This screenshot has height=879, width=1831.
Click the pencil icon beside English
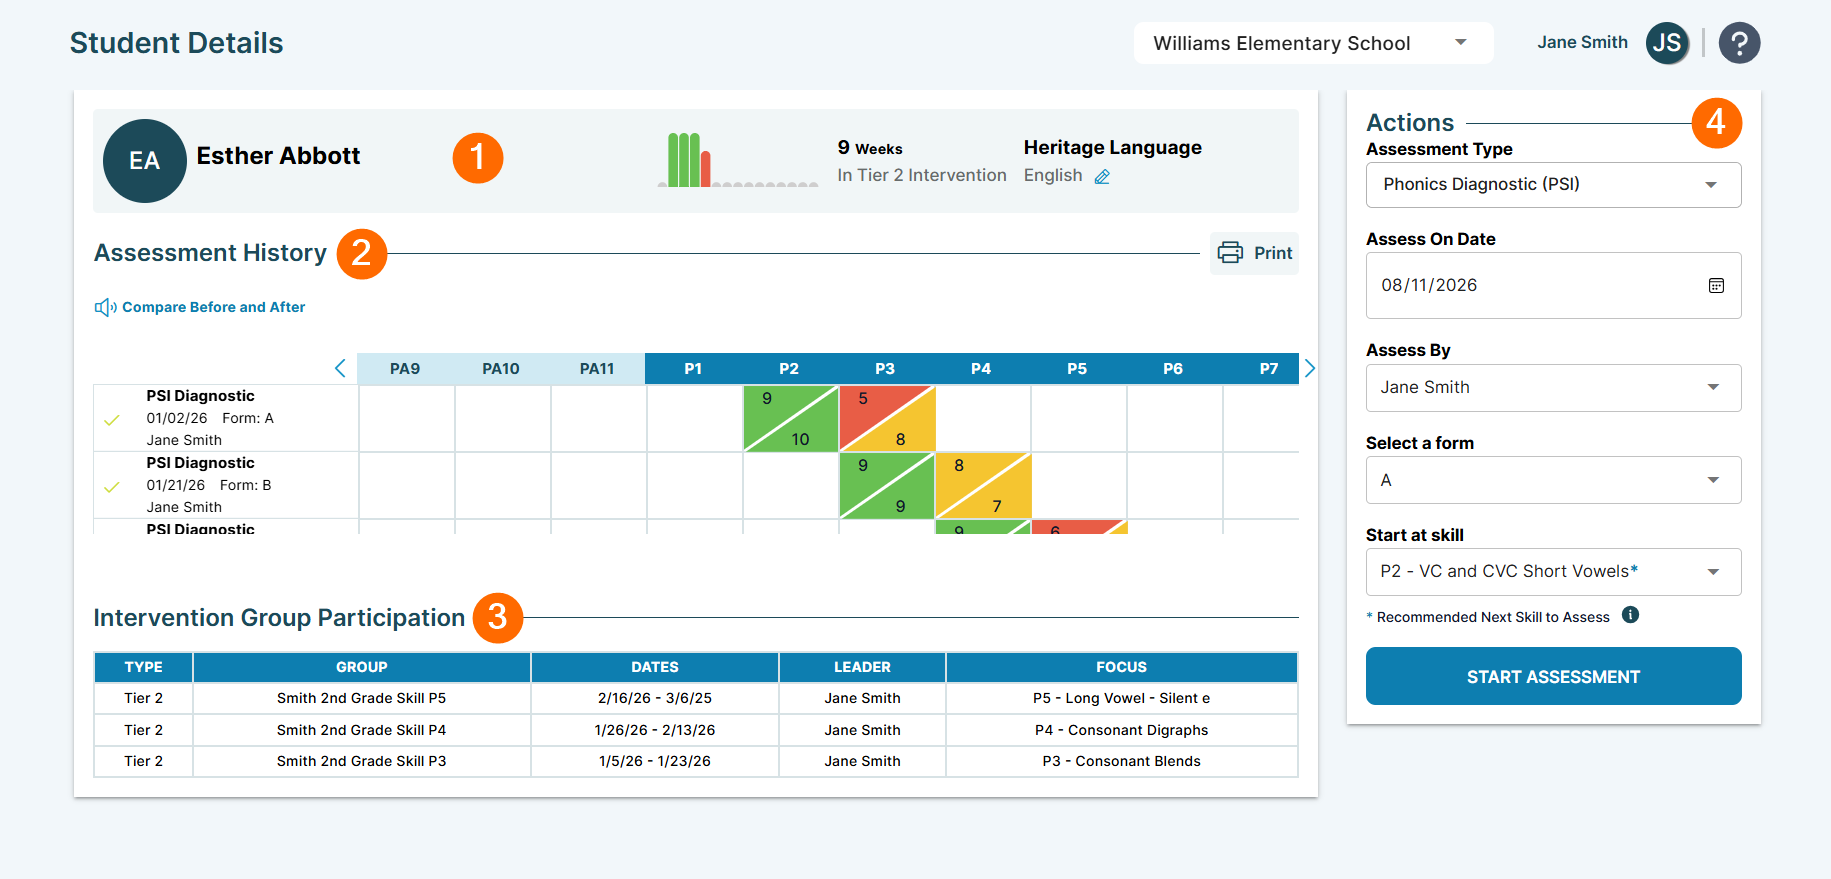(1102, 176)
